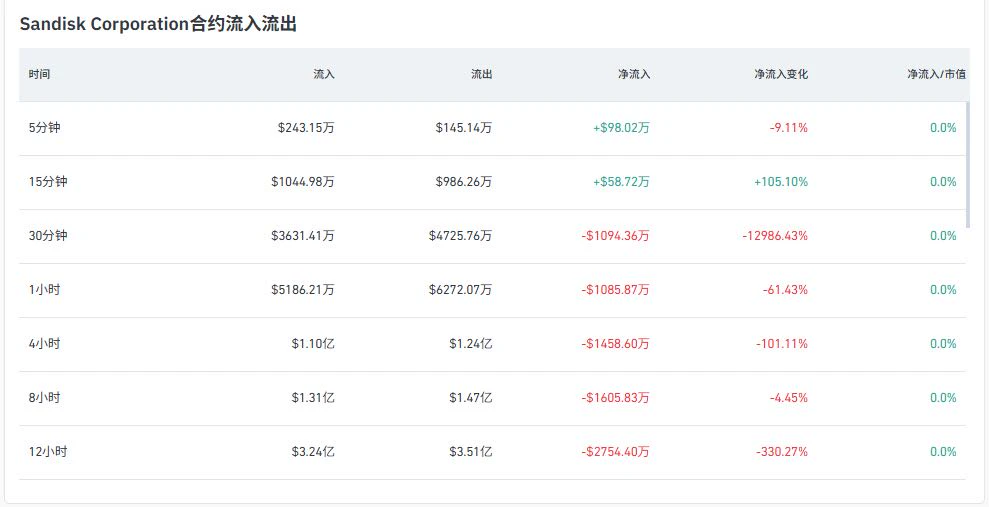Click net inflow change -101.11%
The height and width of the screenshot is (507, 989).
click(782, 344)
